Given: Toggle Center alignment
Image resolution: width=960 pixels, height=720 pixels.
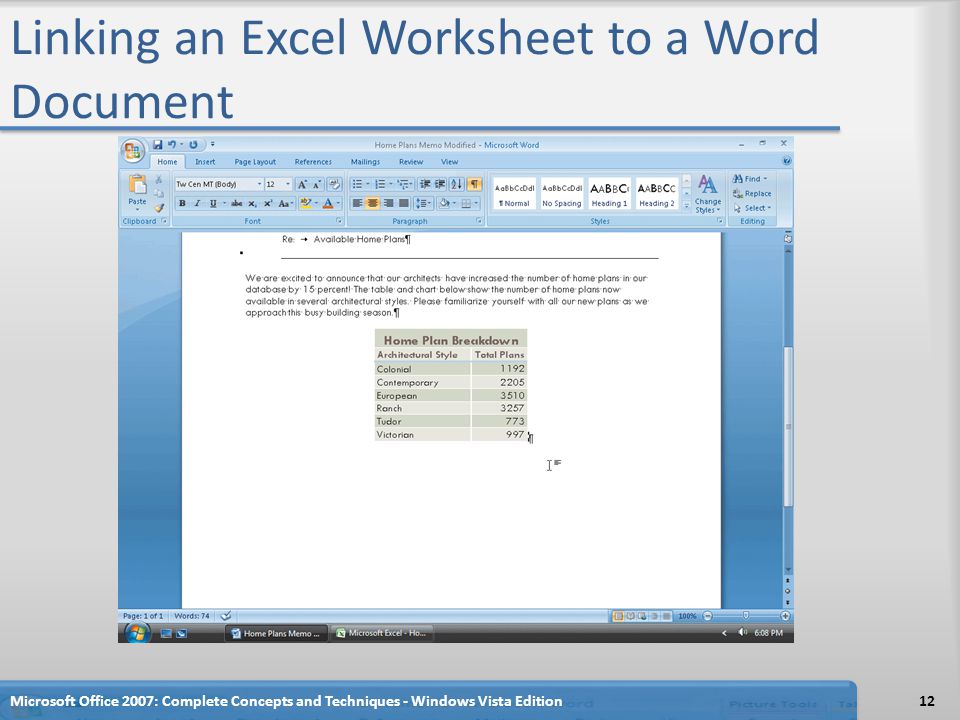Looking at the screenshot, I should [372, 203].
